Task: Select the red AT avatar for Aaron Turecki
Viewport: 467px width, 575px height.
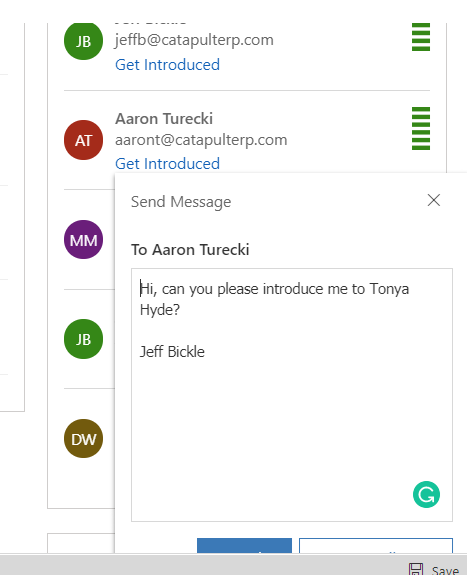Action: tap(83, 140)
